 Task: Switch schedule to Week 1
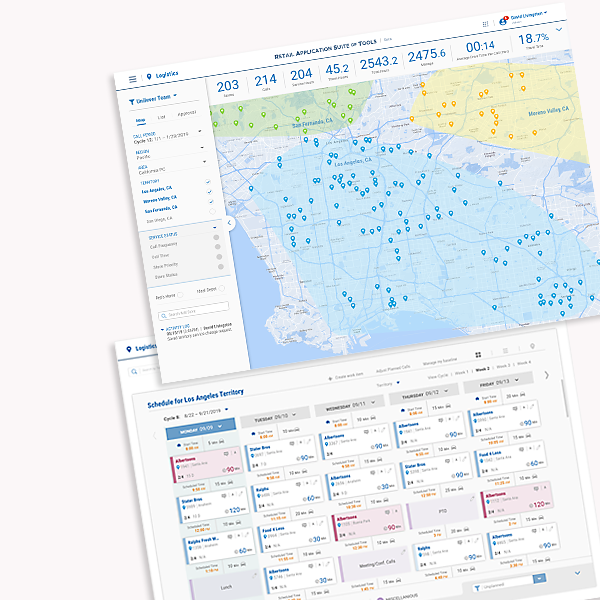pos(461,372)
